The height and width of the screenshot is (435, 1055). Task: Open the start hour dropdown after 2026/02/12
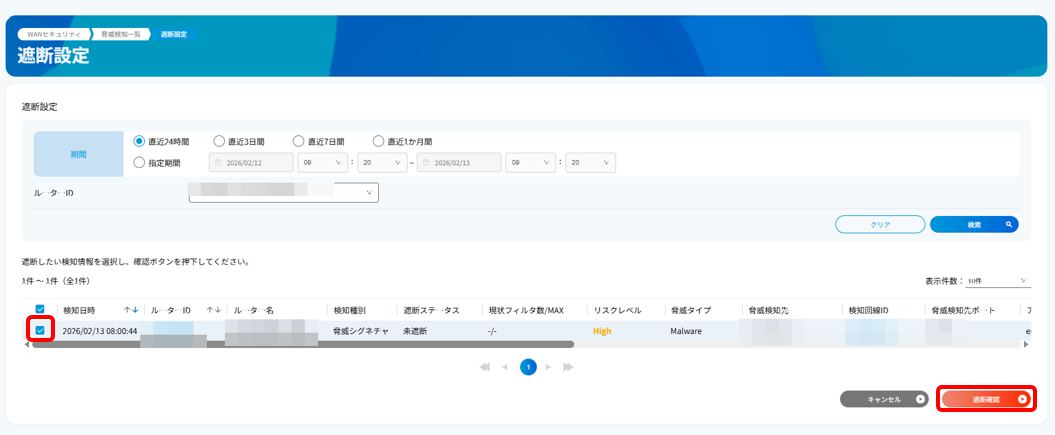(x=327, y=163)
